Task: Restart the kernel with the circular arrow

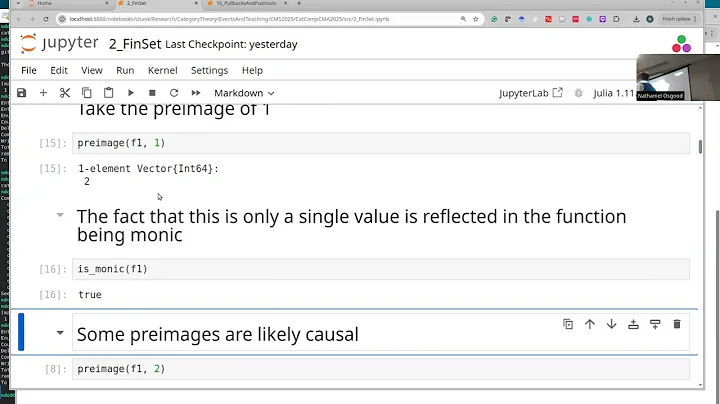Action: pyautogui.click(x=174, y=93)
